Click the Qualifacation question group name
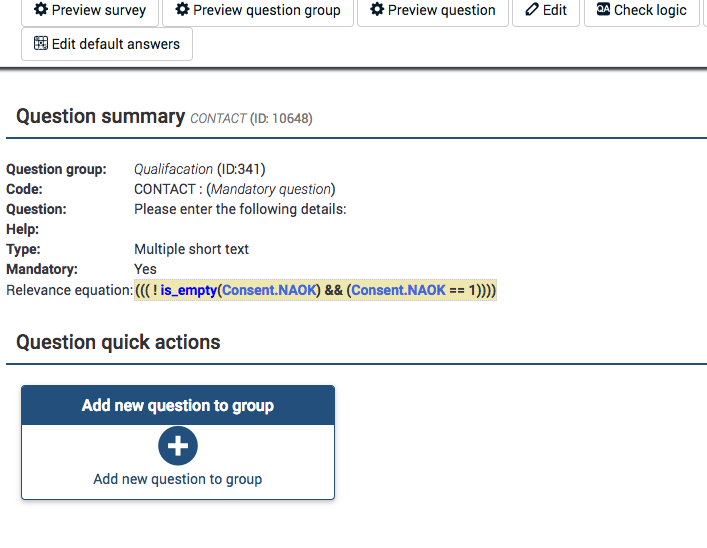 tap(174, 169)
